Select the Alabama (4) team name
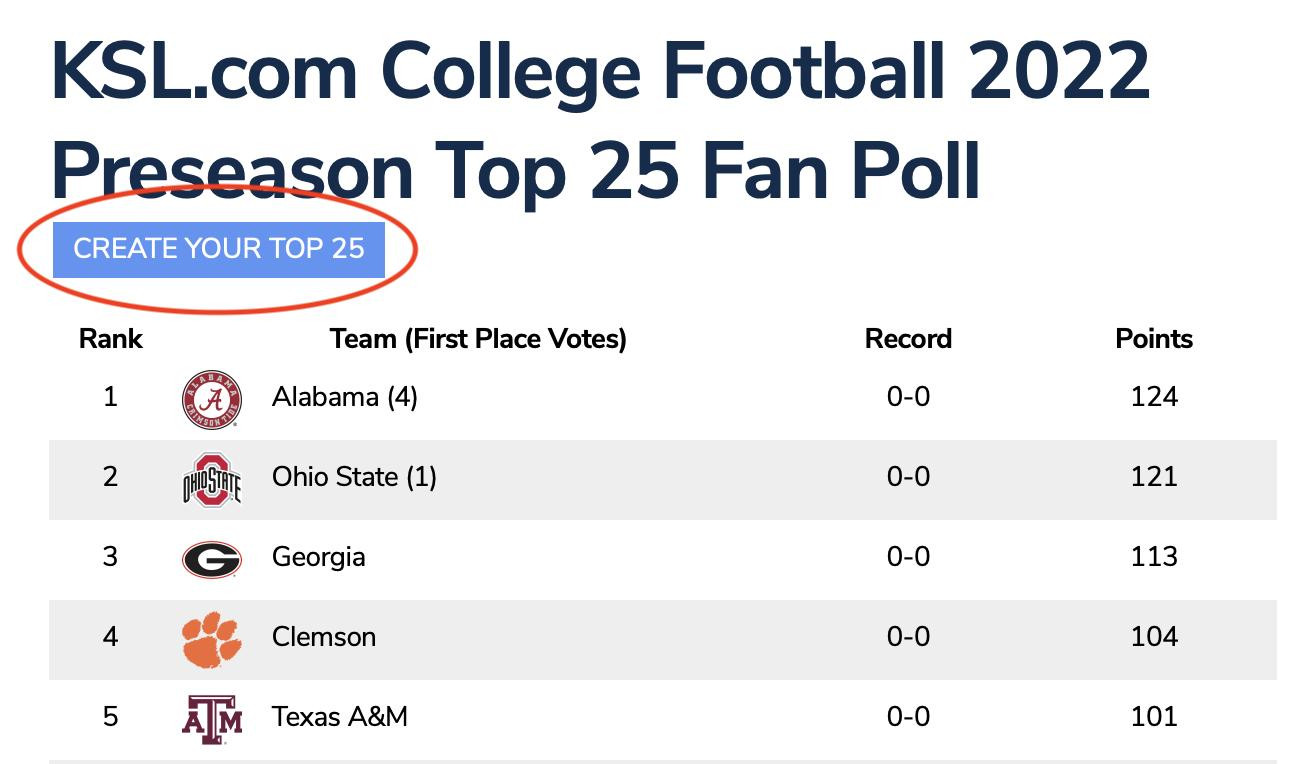Image resolution: width=1316 pixels, height=764 pixels. pos(344,397)
